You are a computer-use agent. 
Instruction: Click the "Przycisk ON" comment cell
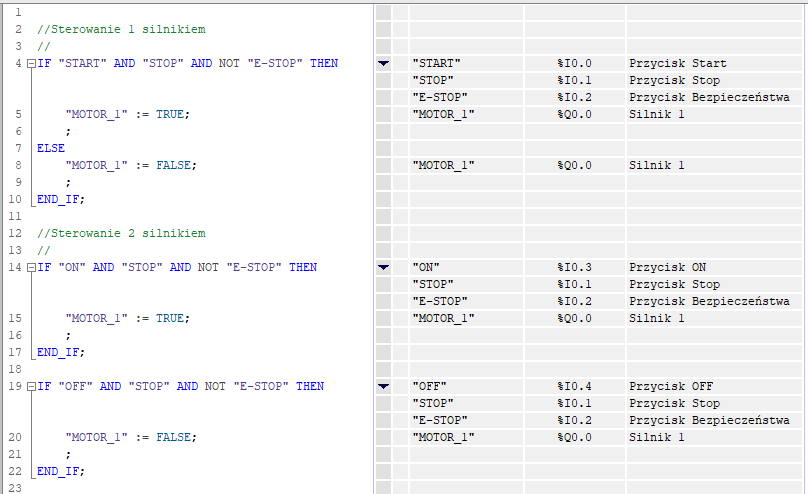point(670,268)
